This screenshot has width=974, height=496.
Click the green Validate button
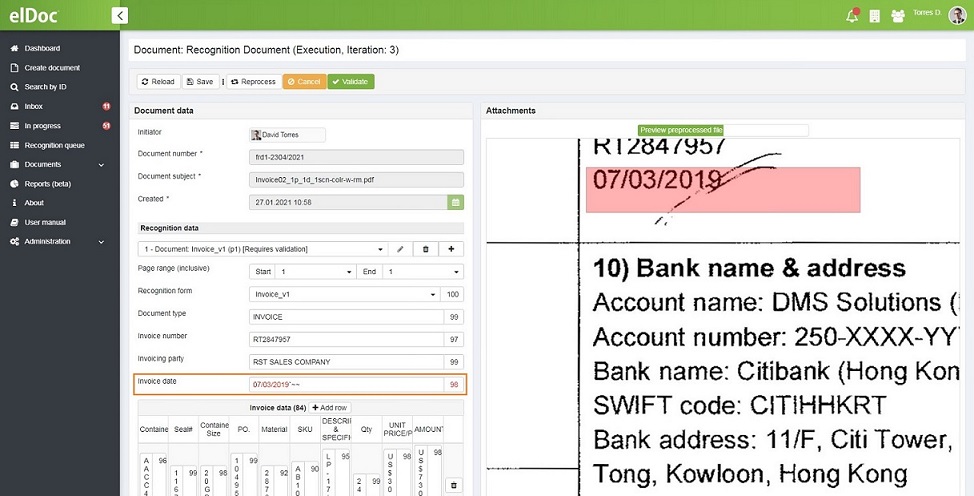351,81
